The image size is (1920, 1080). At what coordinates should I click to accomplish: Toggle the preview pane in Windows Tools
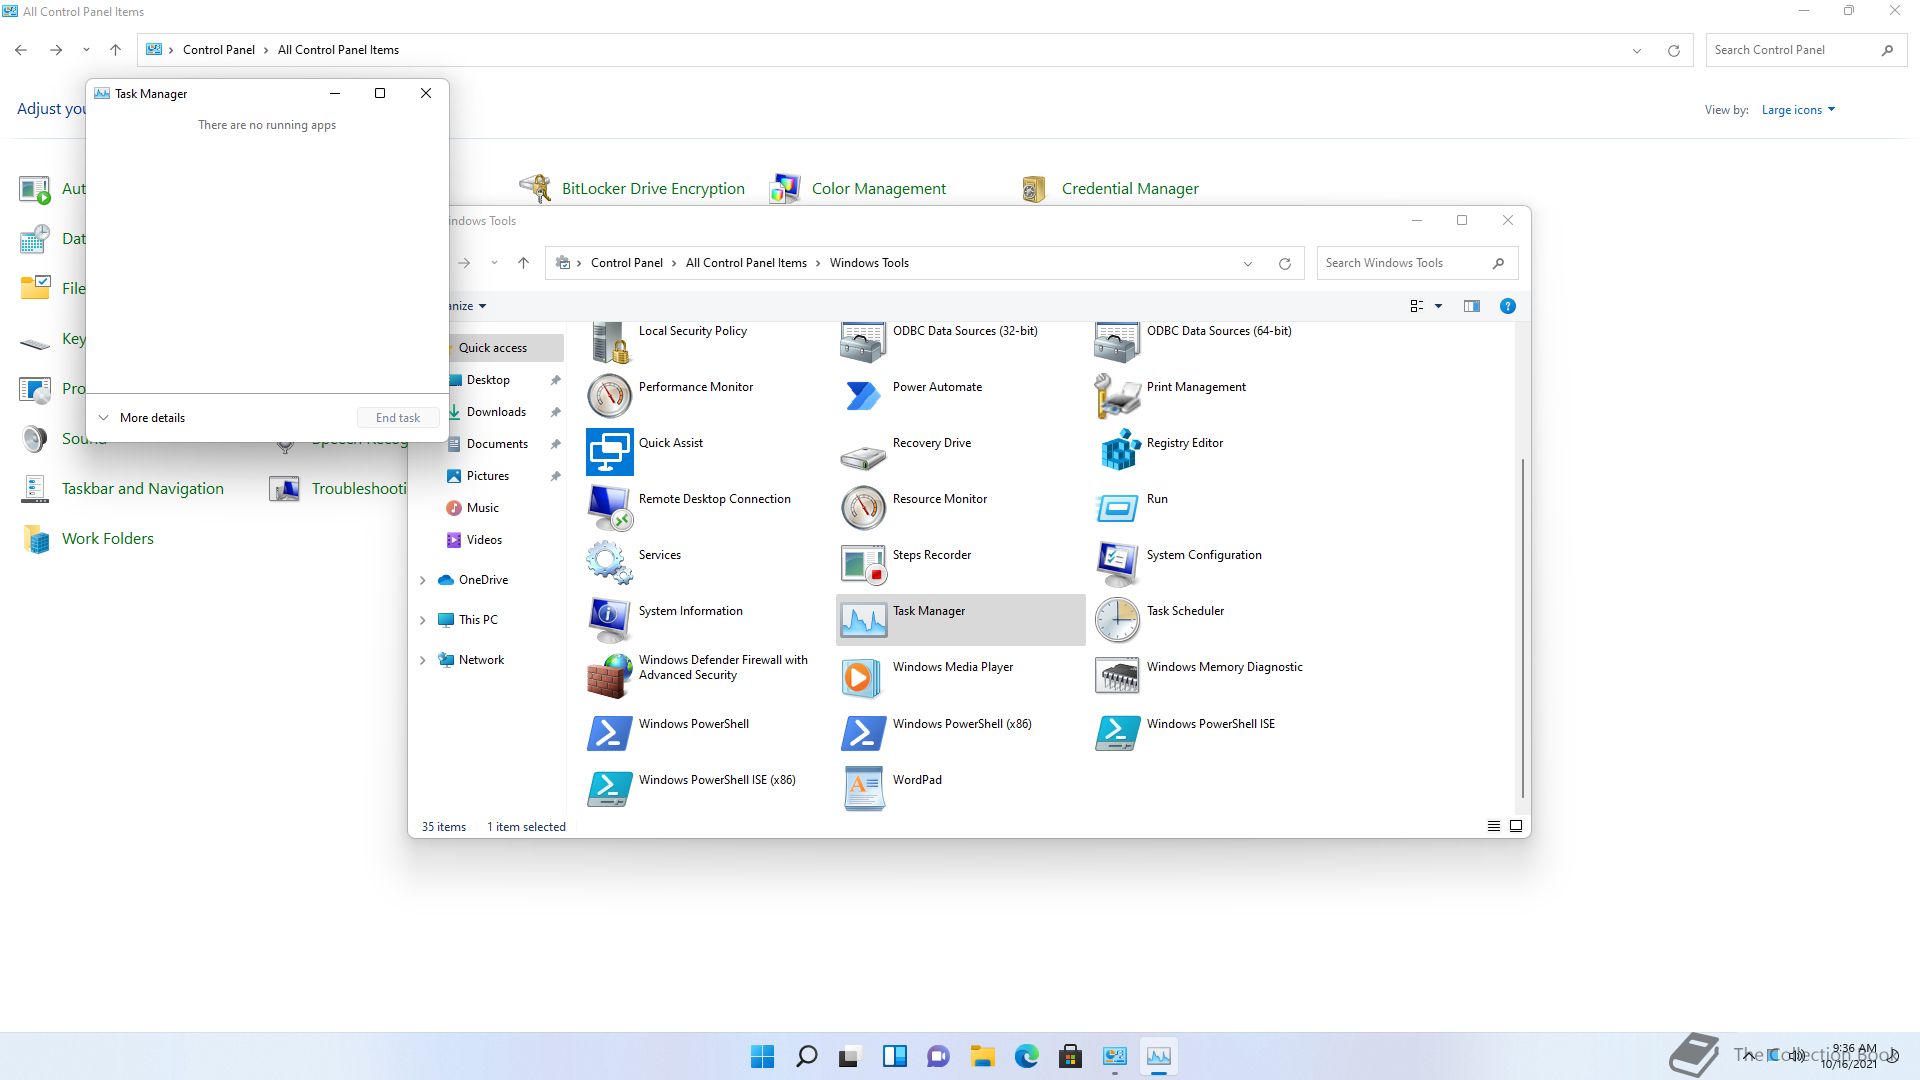pos(1471,306)
